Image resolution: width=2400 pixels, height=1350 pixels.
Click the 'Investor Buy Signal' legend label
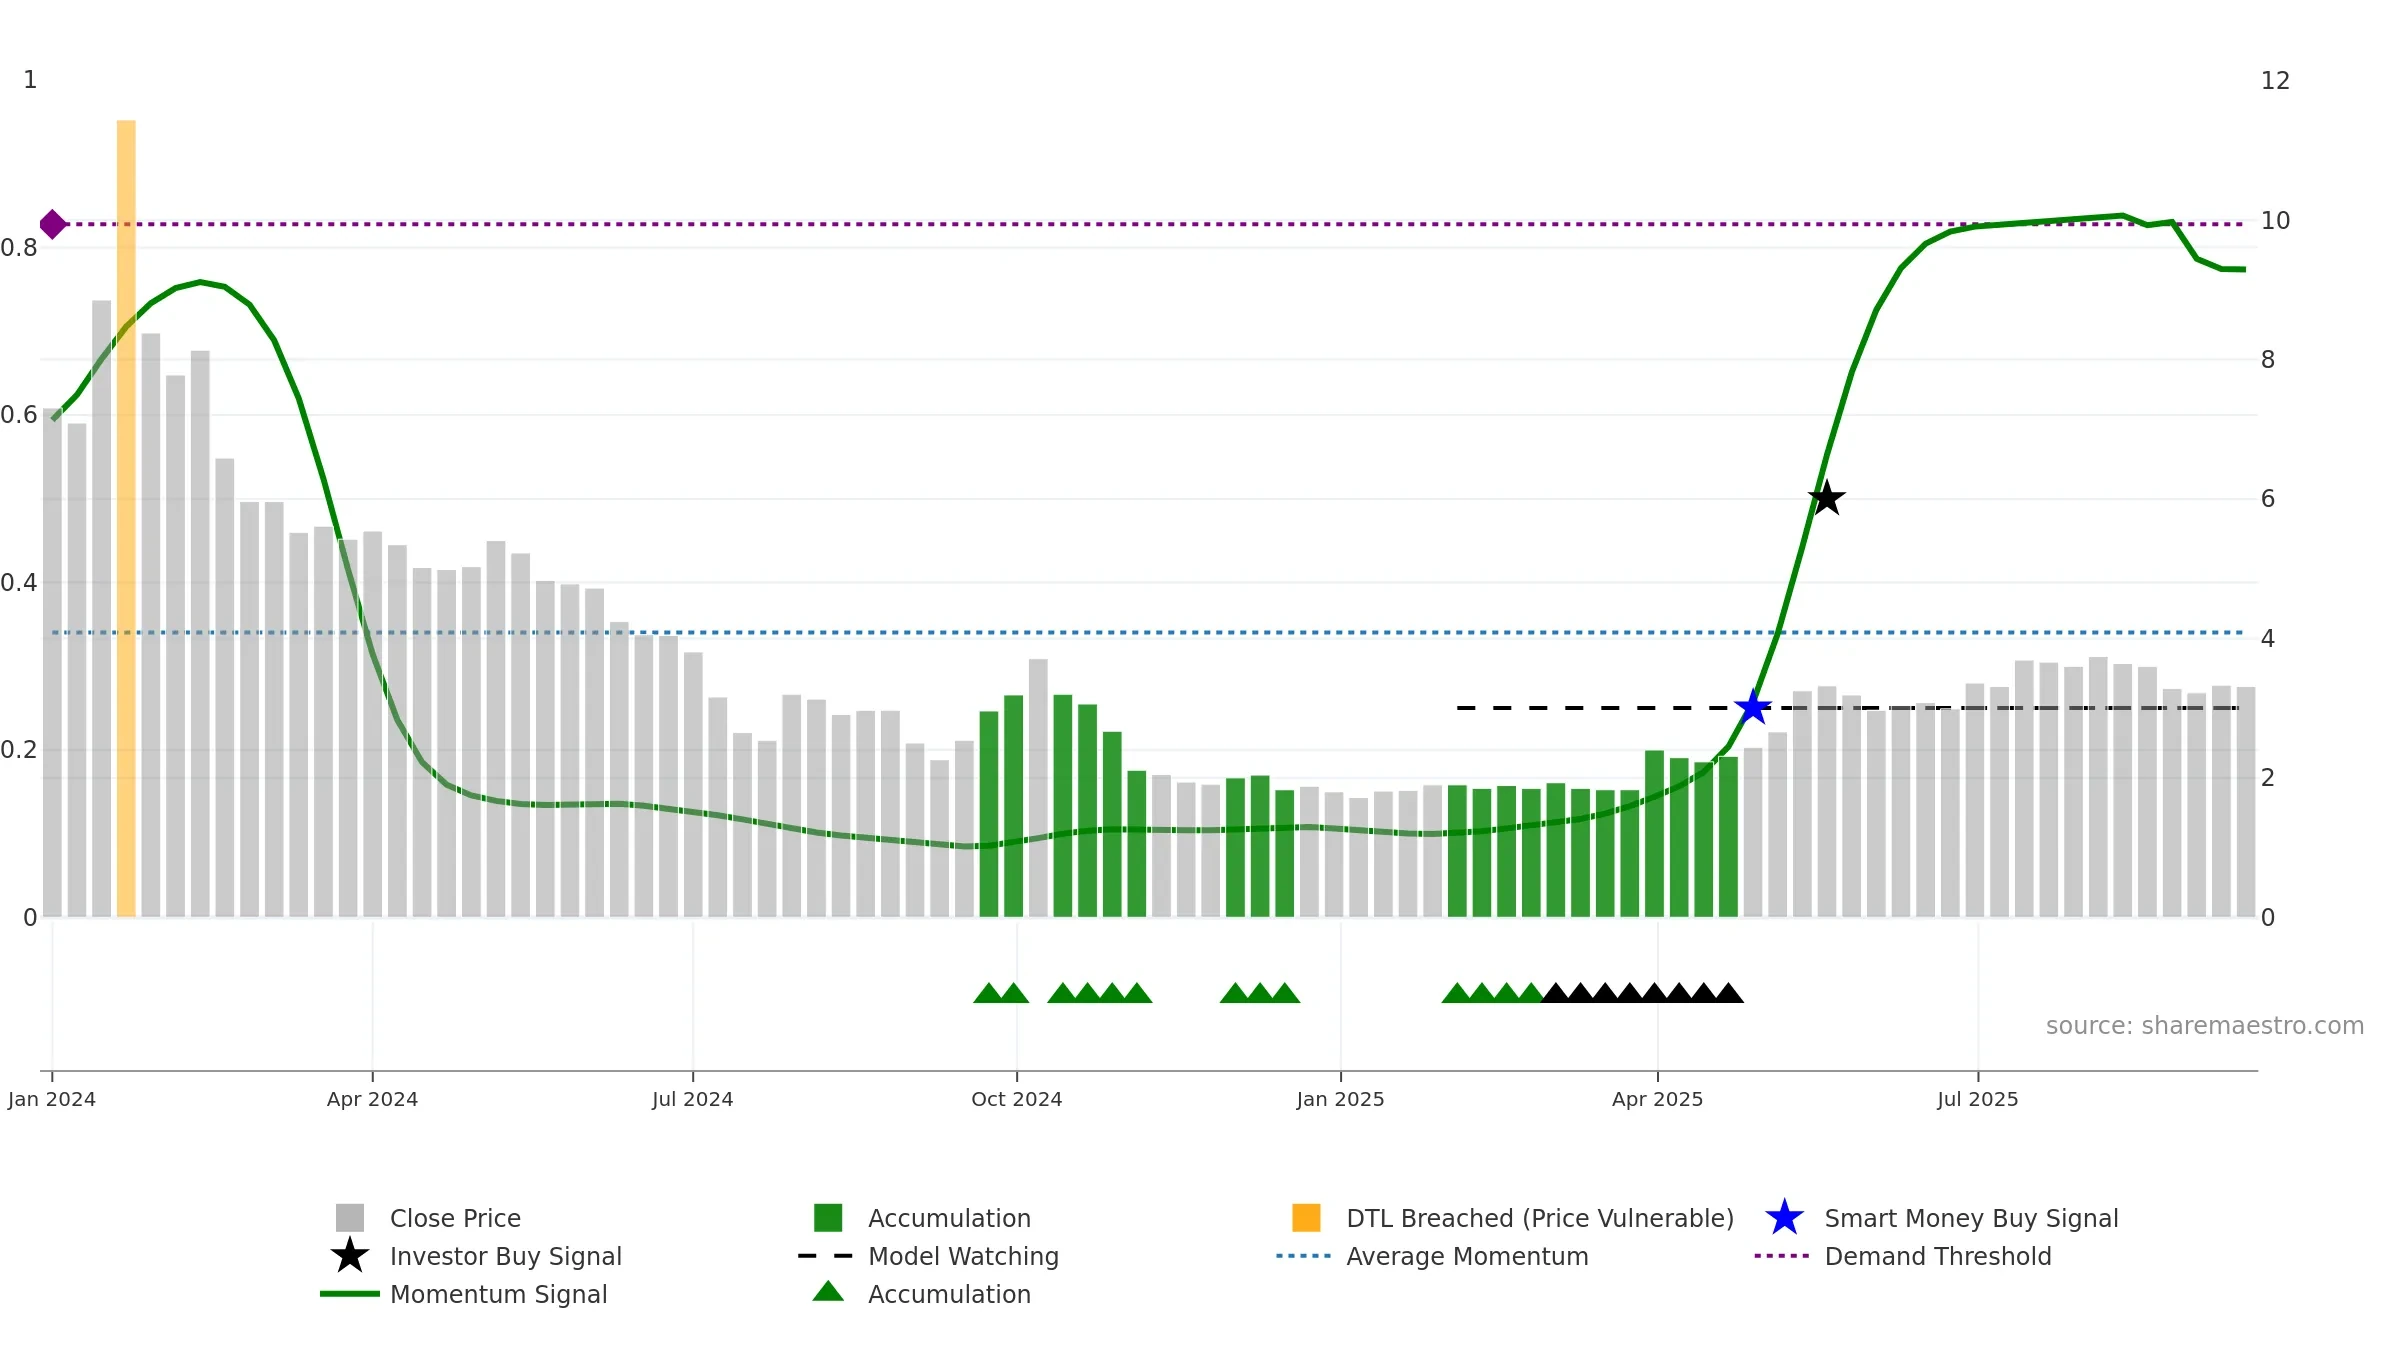pos(506,1256)
